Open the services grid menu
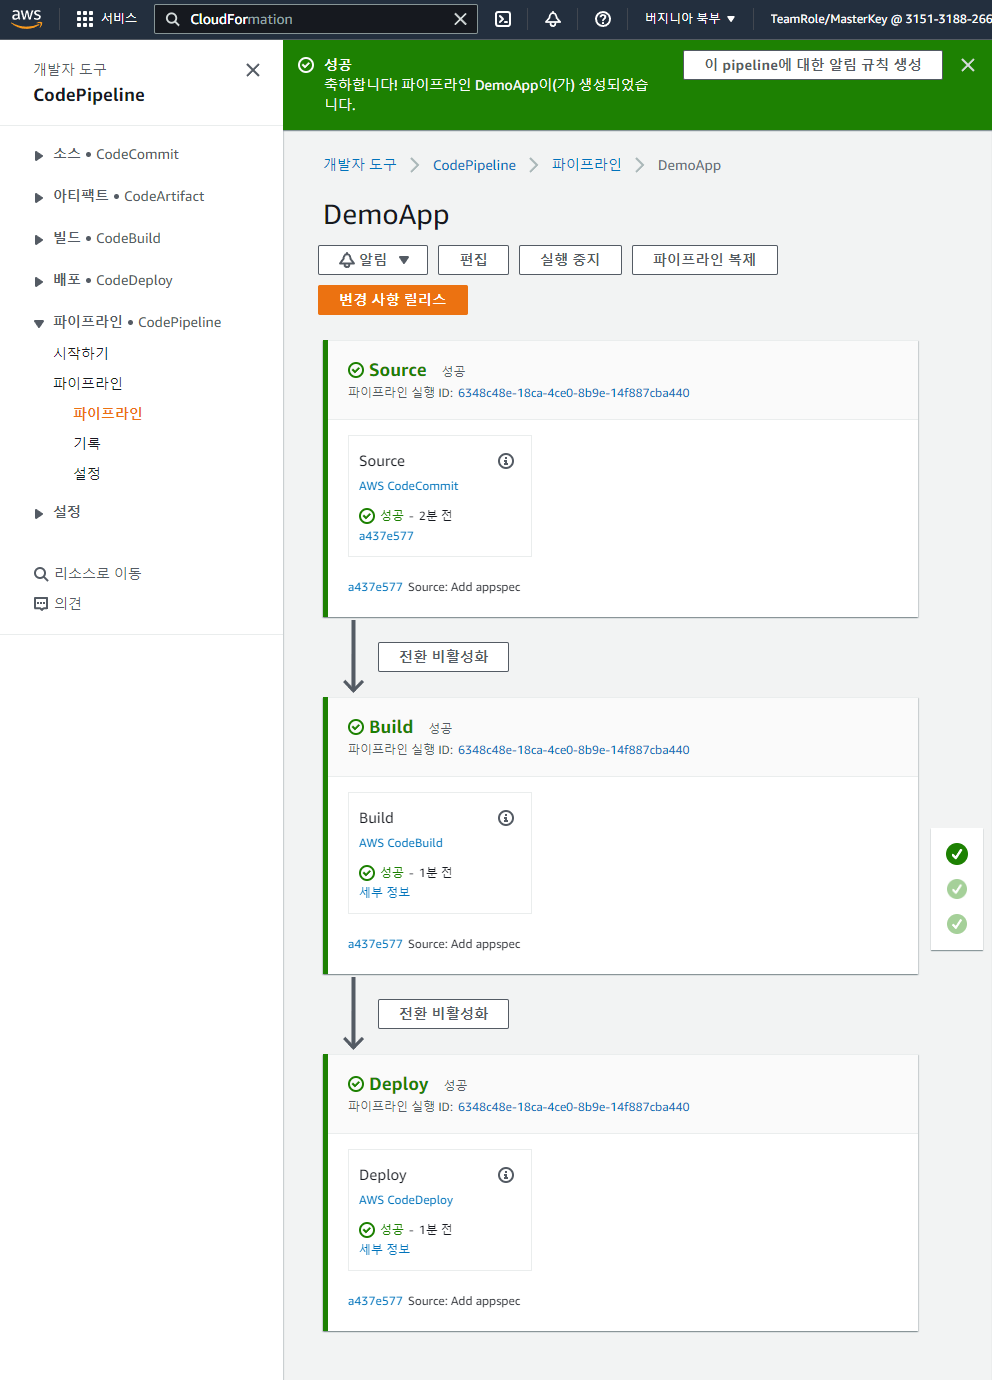This screenshot has height=1380, width=992. click(x=85, y=19)
